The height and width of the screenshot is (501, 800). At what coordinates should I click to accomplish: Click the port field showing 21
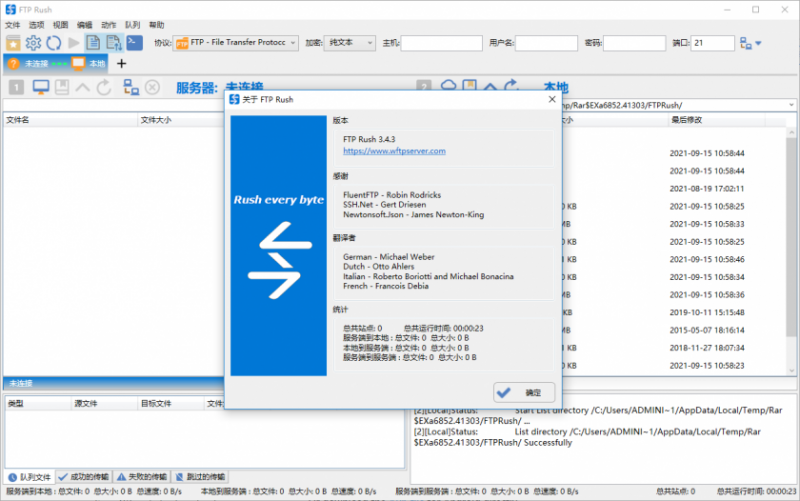712,43
